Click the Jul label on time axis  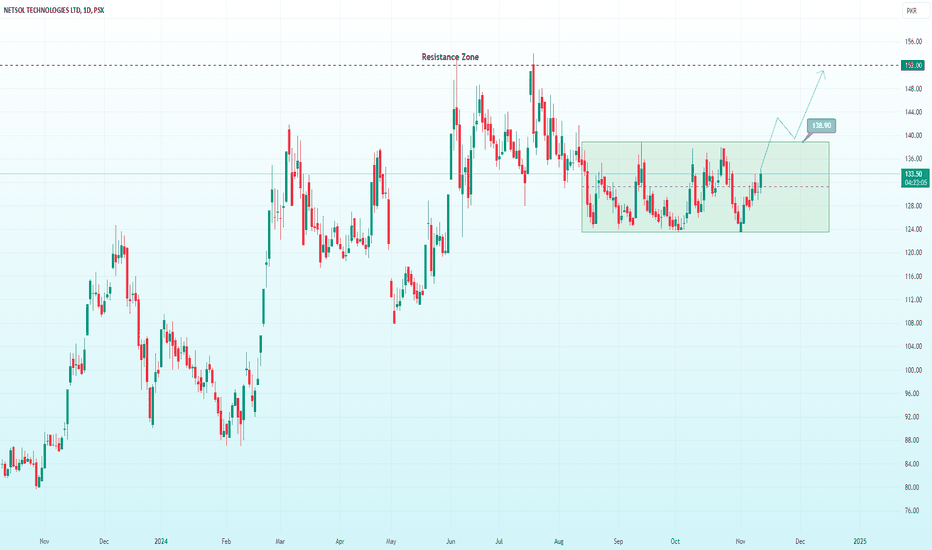pyautogui.click(x=499, y=542)
